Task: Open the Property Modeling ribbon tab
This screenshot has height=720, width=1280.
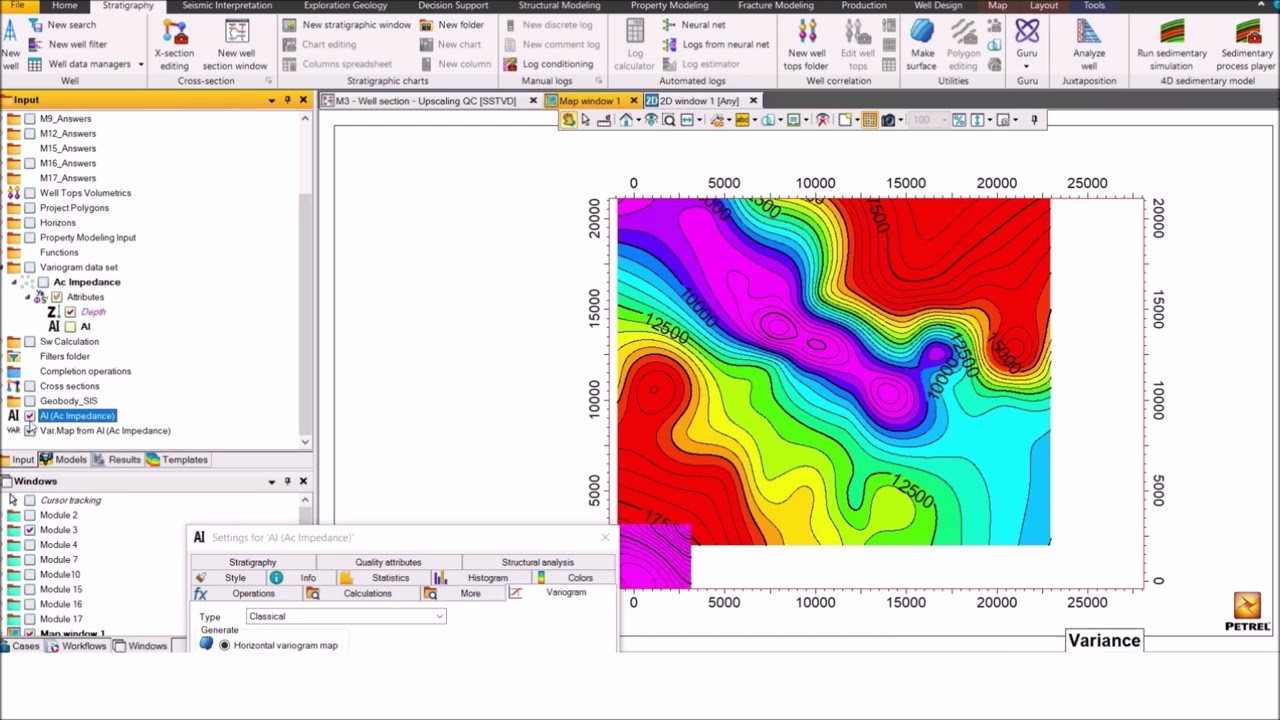Action: tap(669, 5)
